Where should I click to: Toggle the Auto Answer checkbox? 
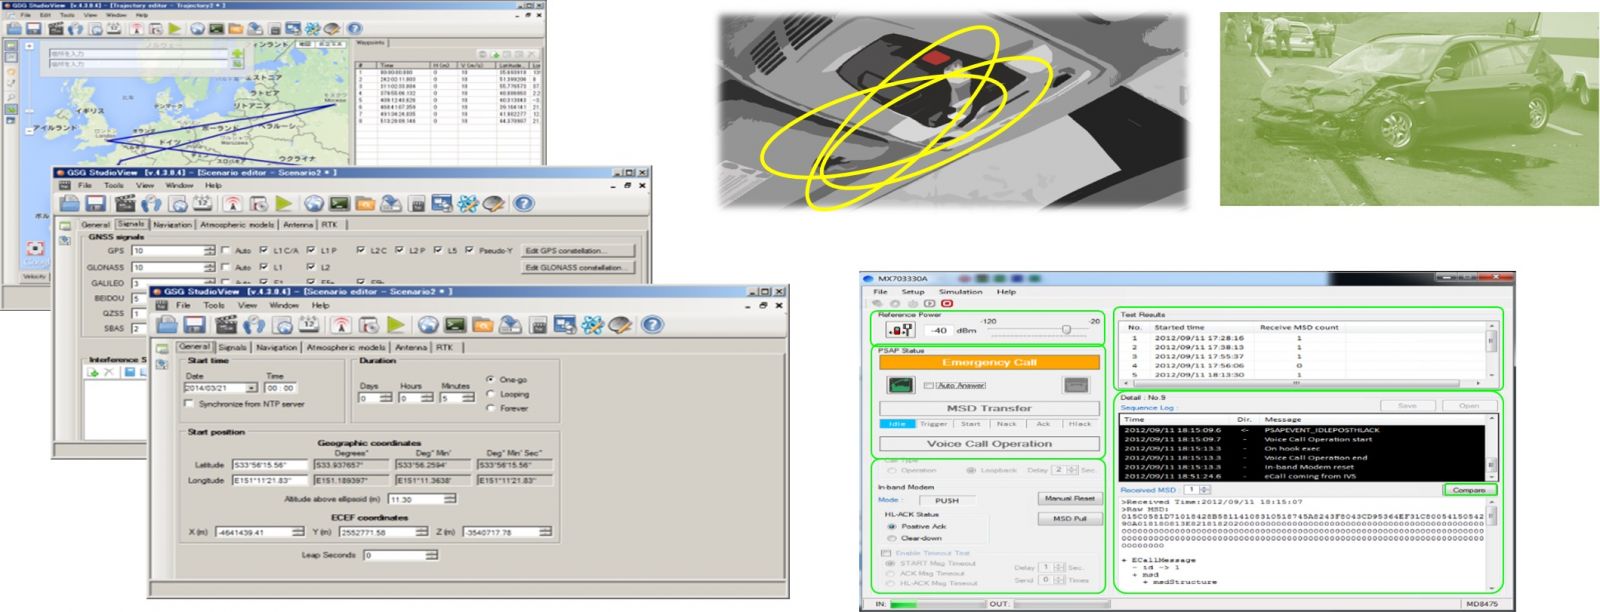coord(928,385)
